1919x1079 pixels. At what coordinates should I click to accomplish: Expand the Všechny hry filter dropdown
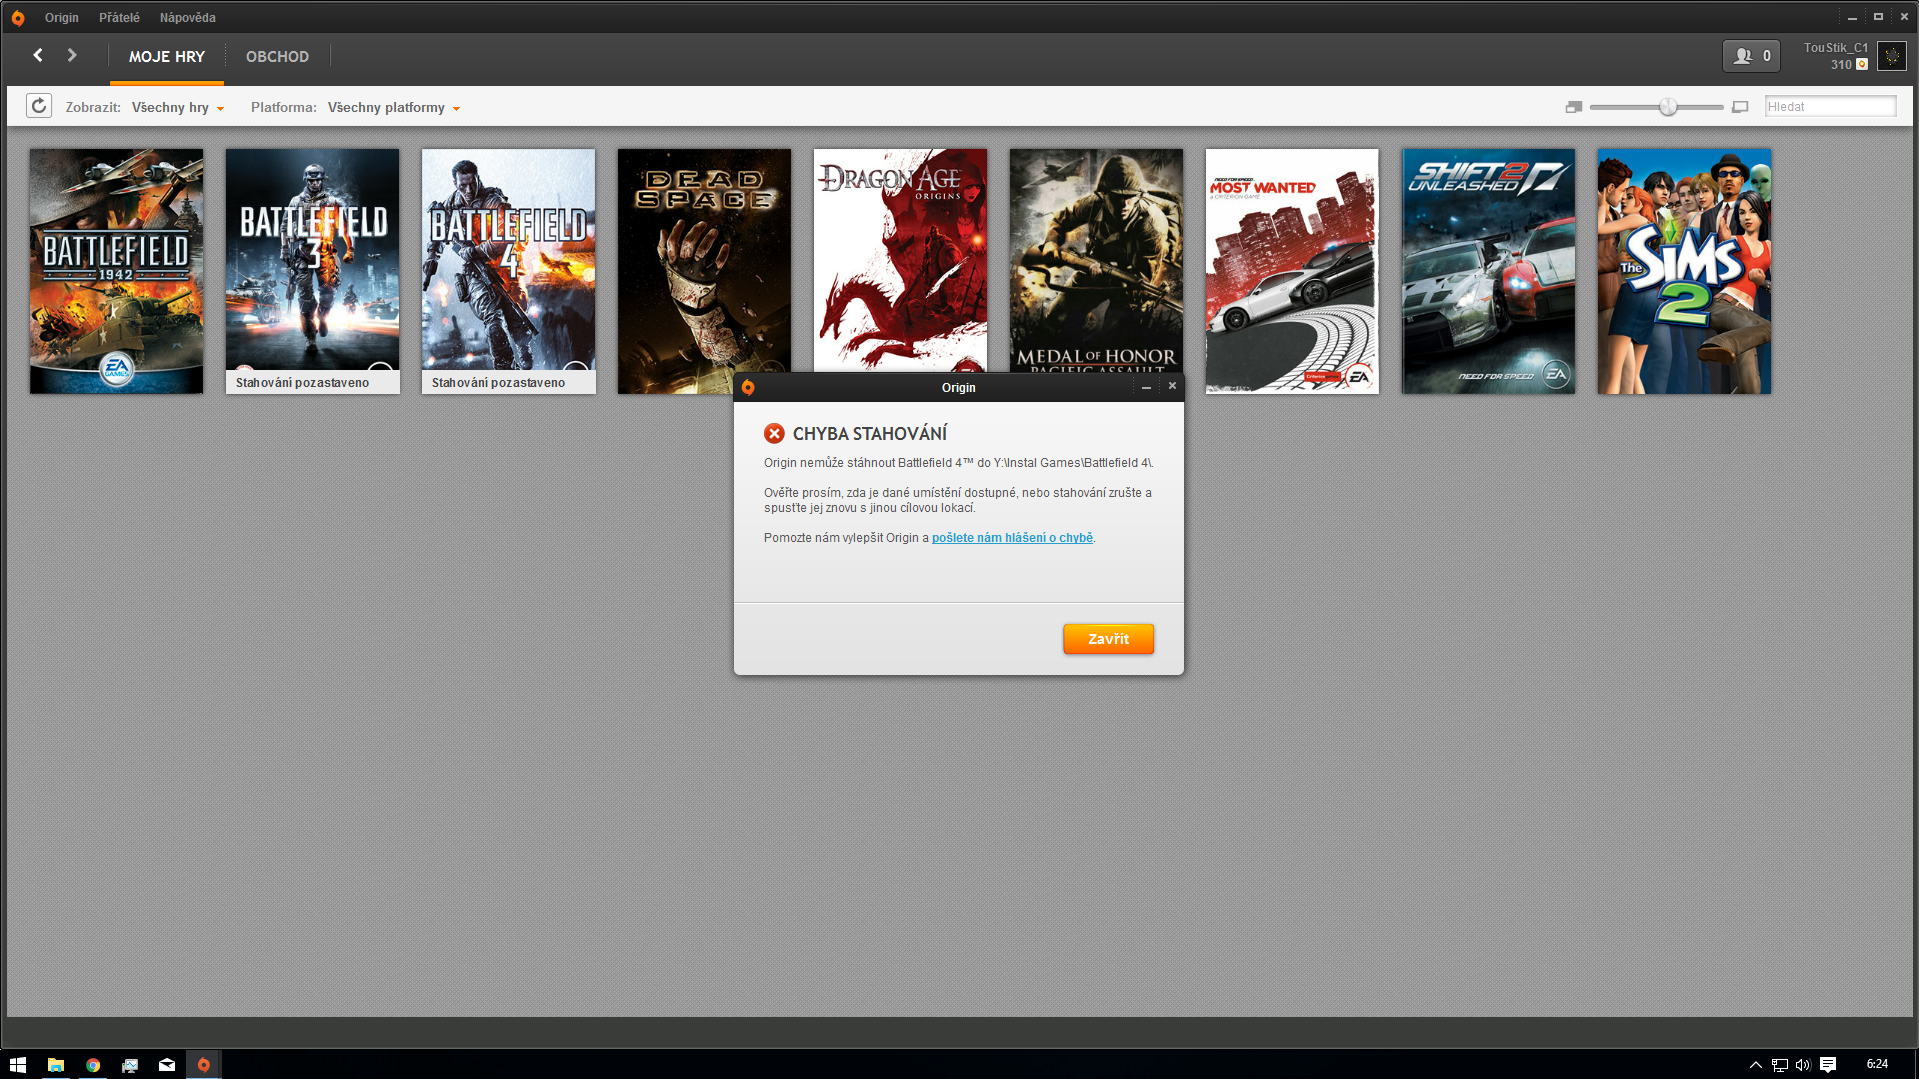coord(178,108)
